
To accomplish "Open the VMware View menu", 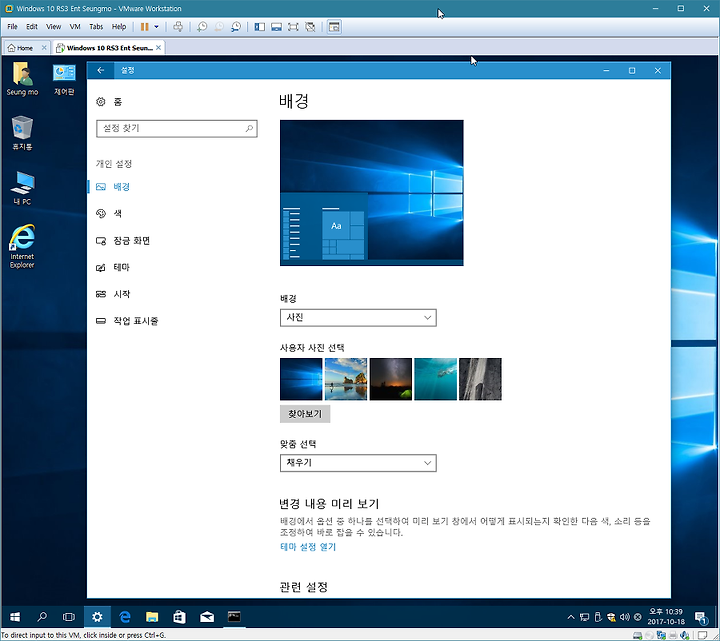I will (x=53, y=27).
